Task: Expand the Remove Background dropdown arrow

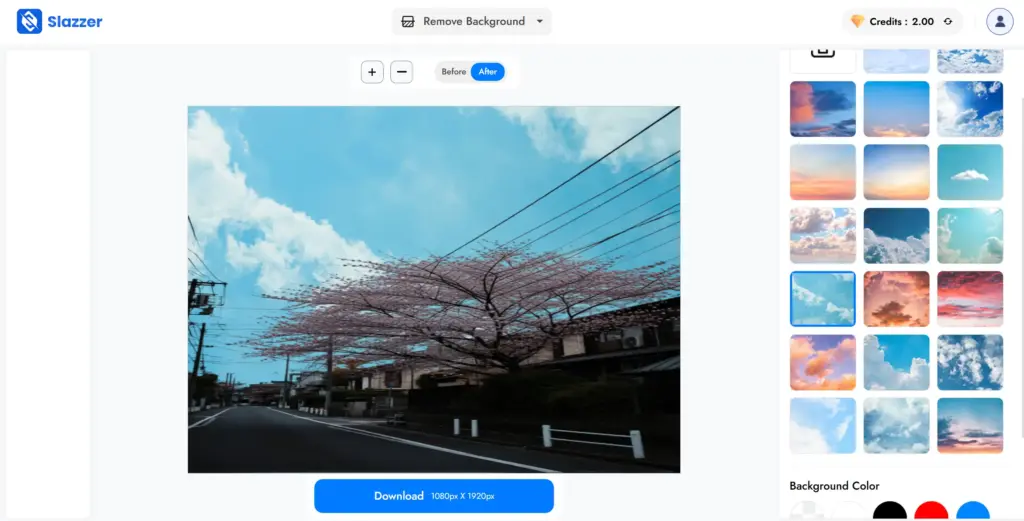Action: pyautogui.click(x=540, y=21)
